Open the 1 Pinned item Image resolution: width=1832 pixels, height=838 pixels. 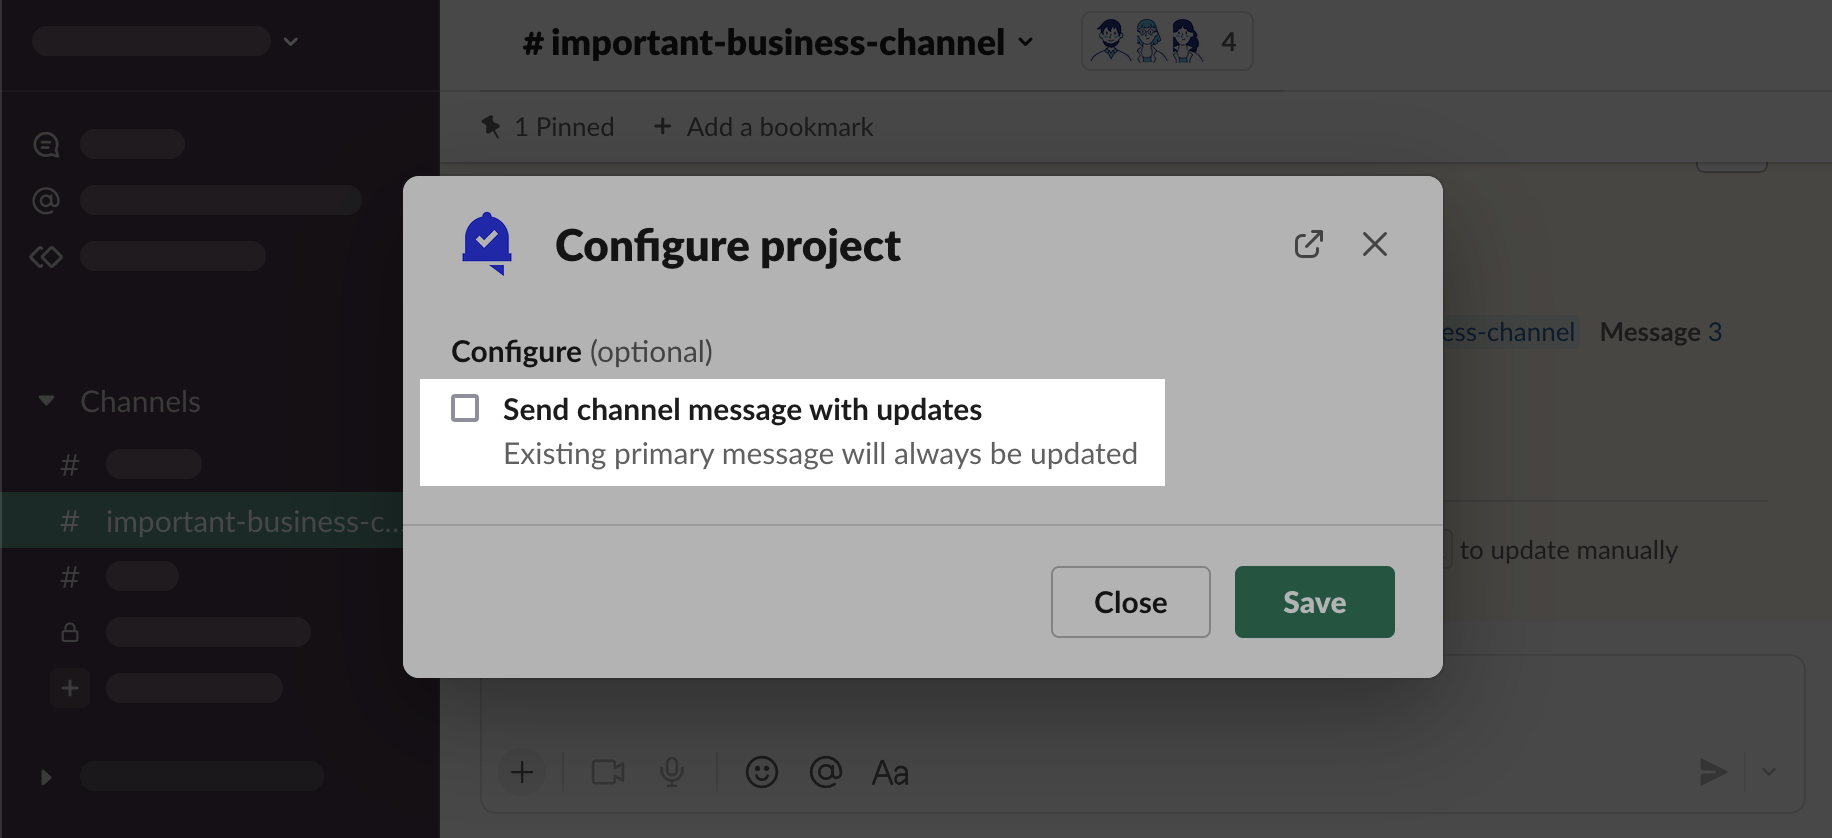[x=548, y=127]
